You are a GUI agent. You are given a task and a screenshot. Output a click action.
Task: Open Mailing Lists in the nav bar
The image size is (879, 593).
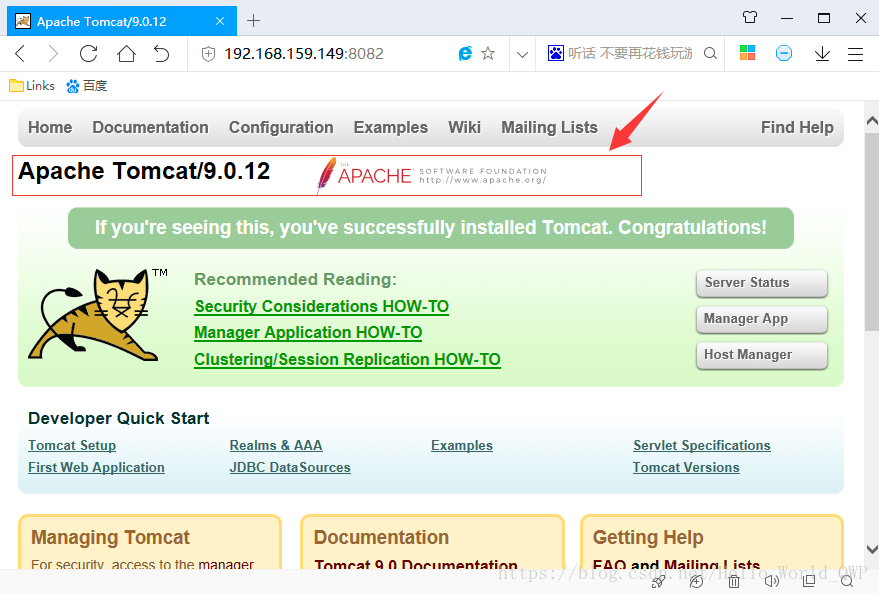tap(549, 128)
